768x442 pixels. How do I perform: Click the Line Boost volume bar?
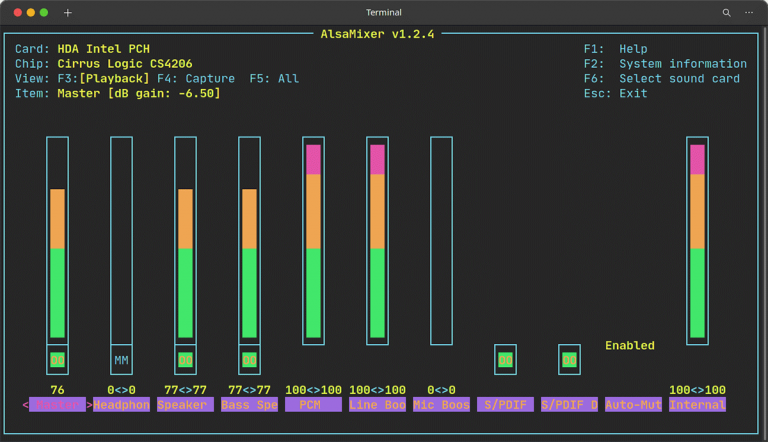click(377, 241)
